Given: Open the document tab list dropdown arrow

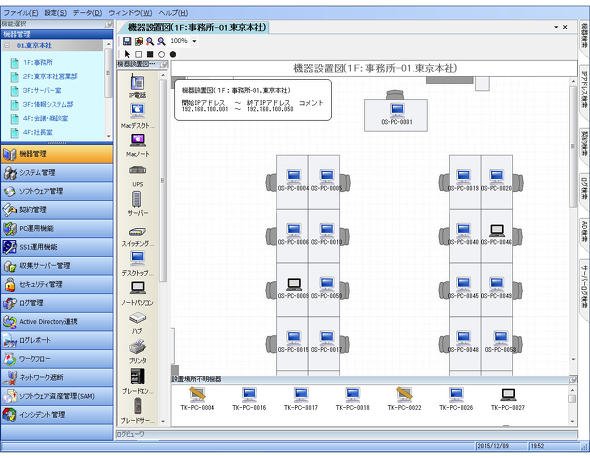Looking at the screenshot, I should (x=556, y=27).
